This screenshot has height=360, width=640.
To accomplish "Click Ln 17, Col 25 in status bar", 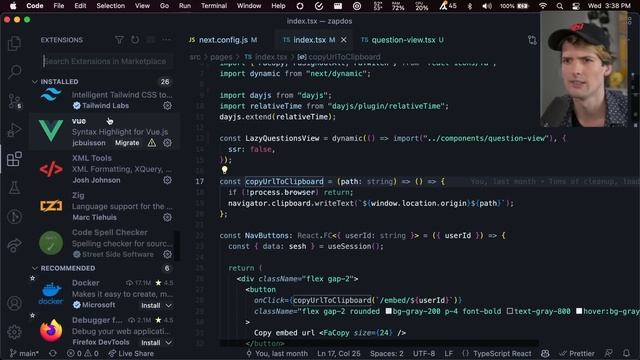I will pyautogui.click(x=338, y=353).
